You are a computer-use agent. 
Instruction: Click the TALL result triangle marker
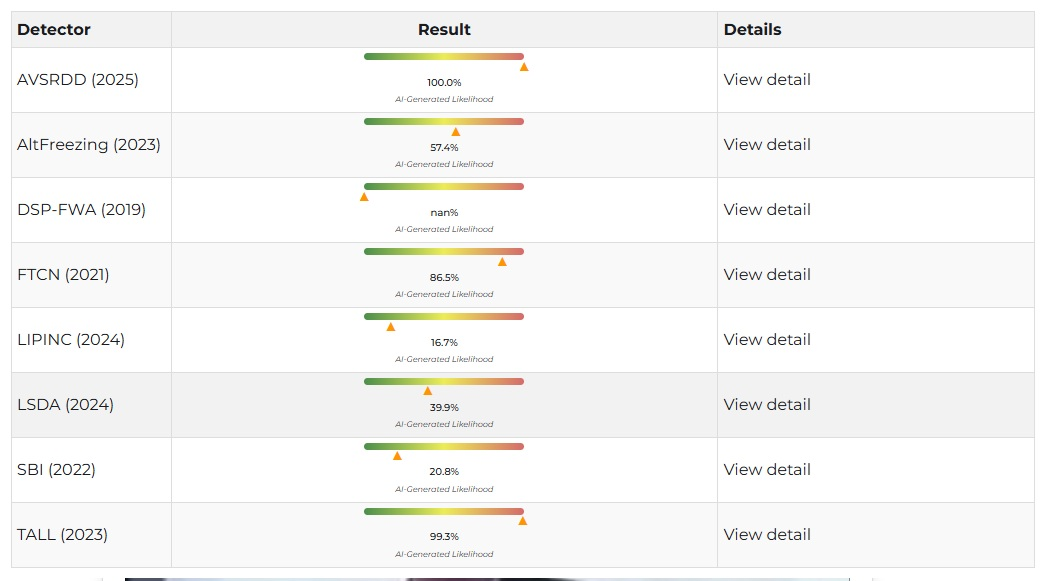(522, 521)
